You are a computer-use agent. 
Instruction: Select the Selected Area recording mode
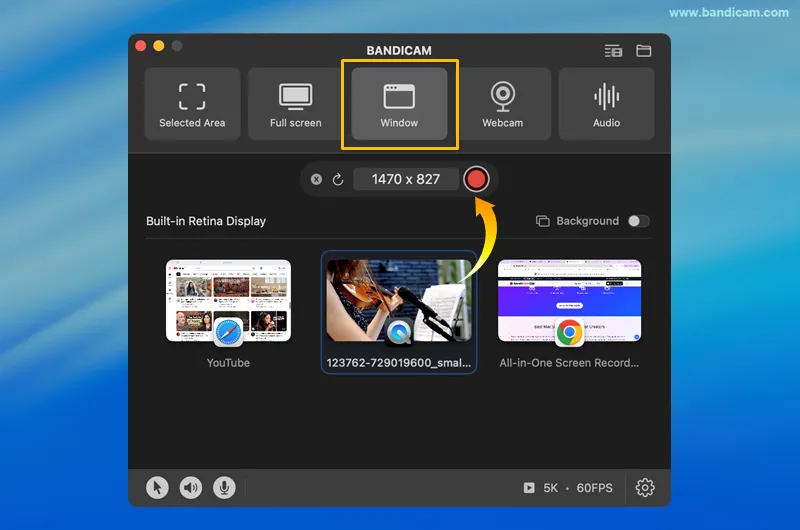click(x=192, y=104)
